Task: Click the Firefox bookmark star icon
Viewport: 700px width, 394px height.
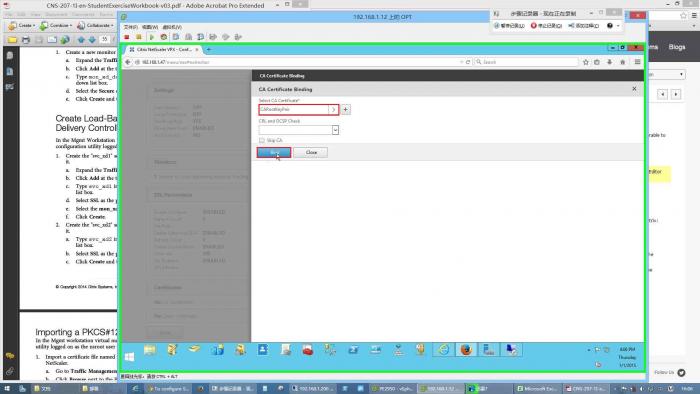Action: [x=586, y=62]
